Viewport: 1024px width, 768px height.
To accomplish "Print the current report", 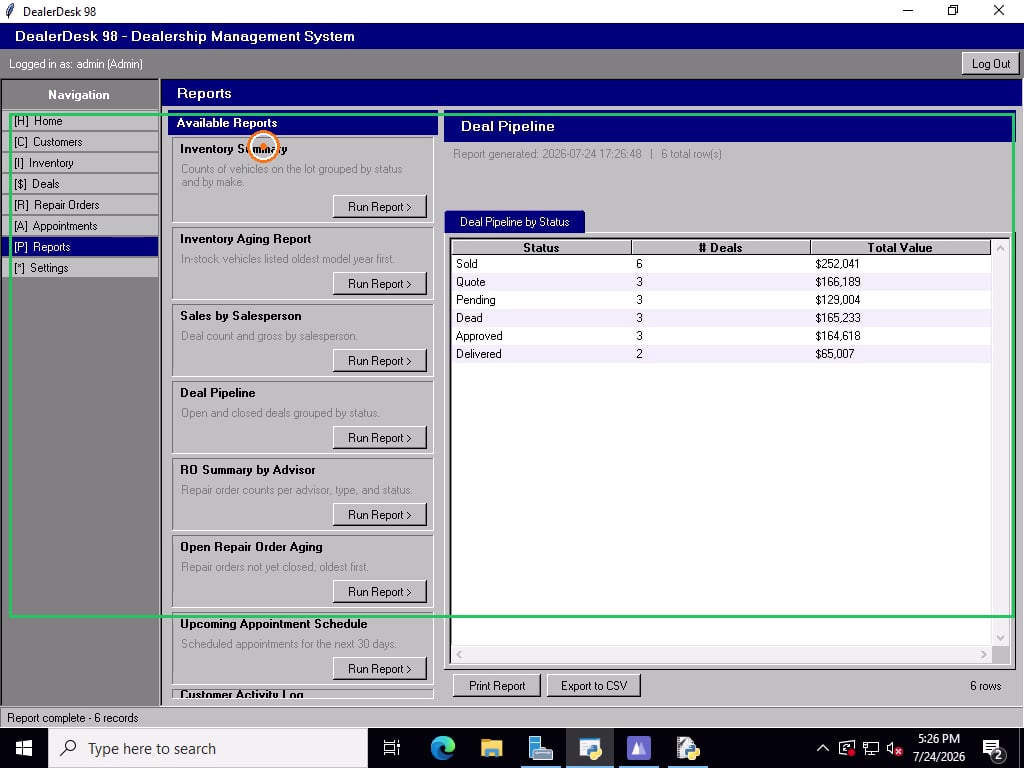I will pos(497,686).
